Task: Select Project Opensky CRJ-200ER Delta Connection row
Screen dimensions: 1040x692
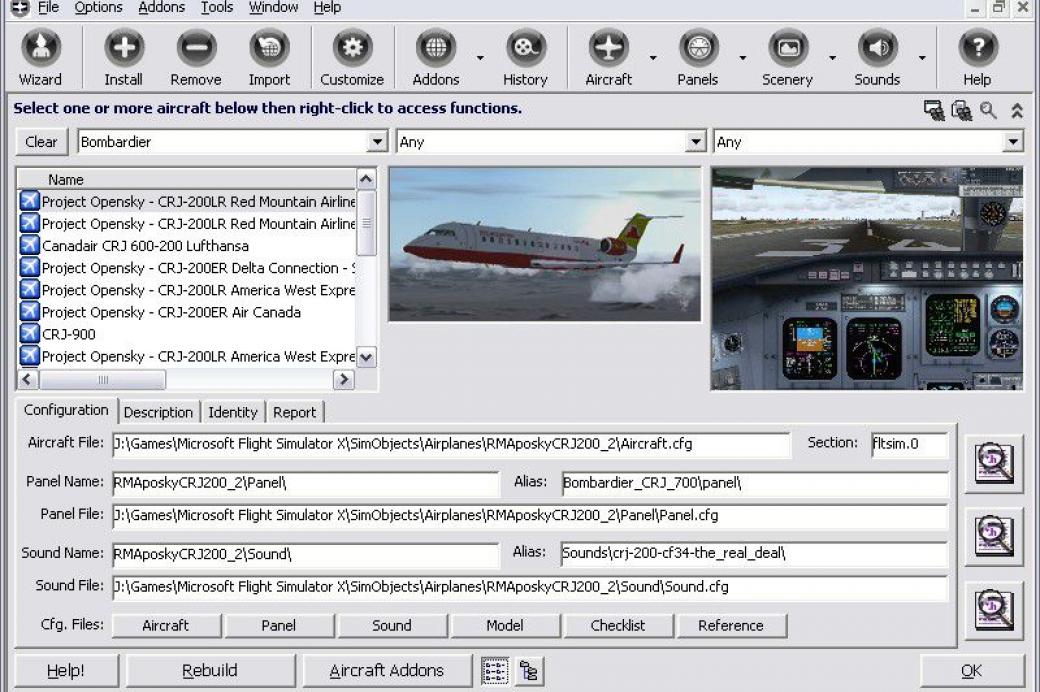Action: click(x=187, y=267)
